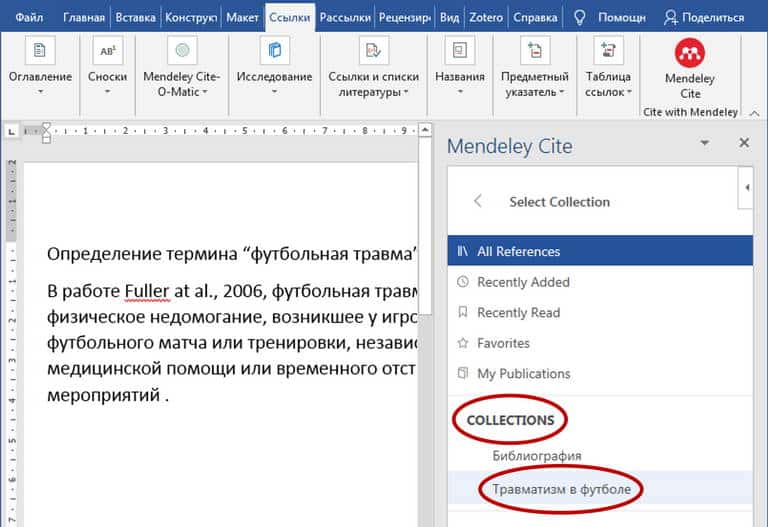This screenshot has height=527, width=768.
Task: Open the Zotero tab
Action: click(486, 18)
